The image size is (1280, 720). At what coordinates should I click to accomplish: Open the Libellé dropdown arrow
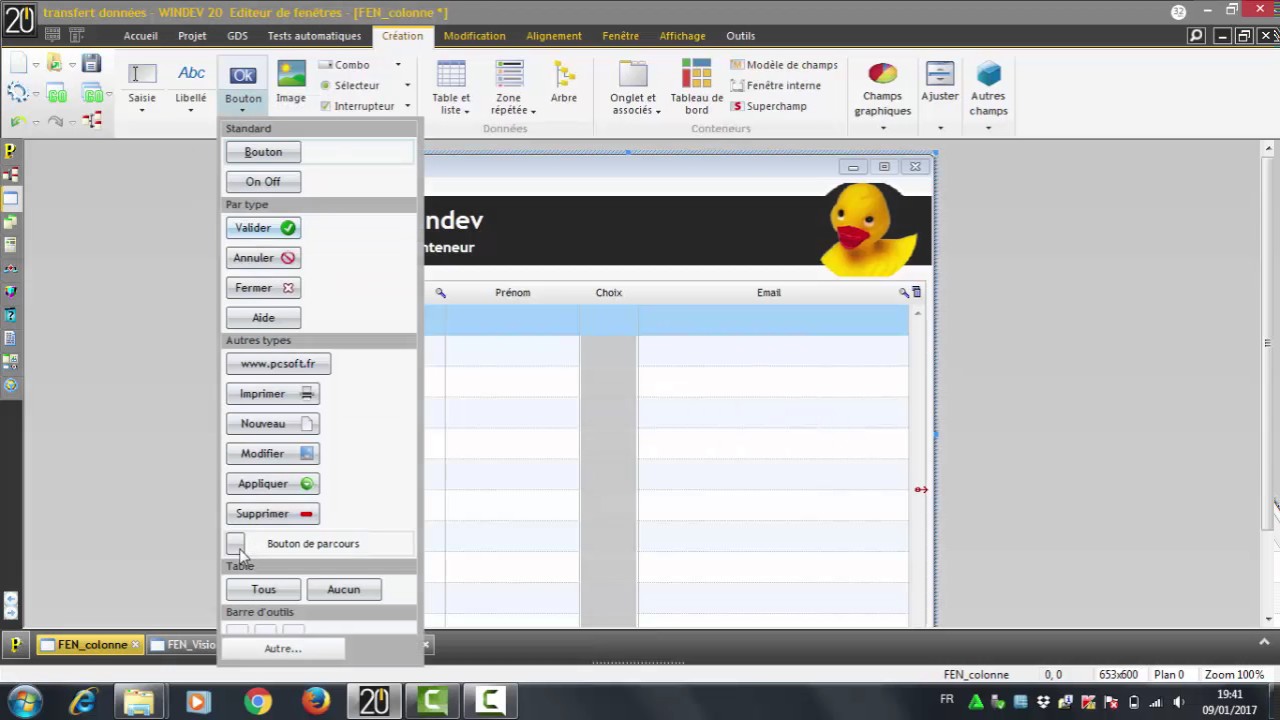click(x=191, y=111)
